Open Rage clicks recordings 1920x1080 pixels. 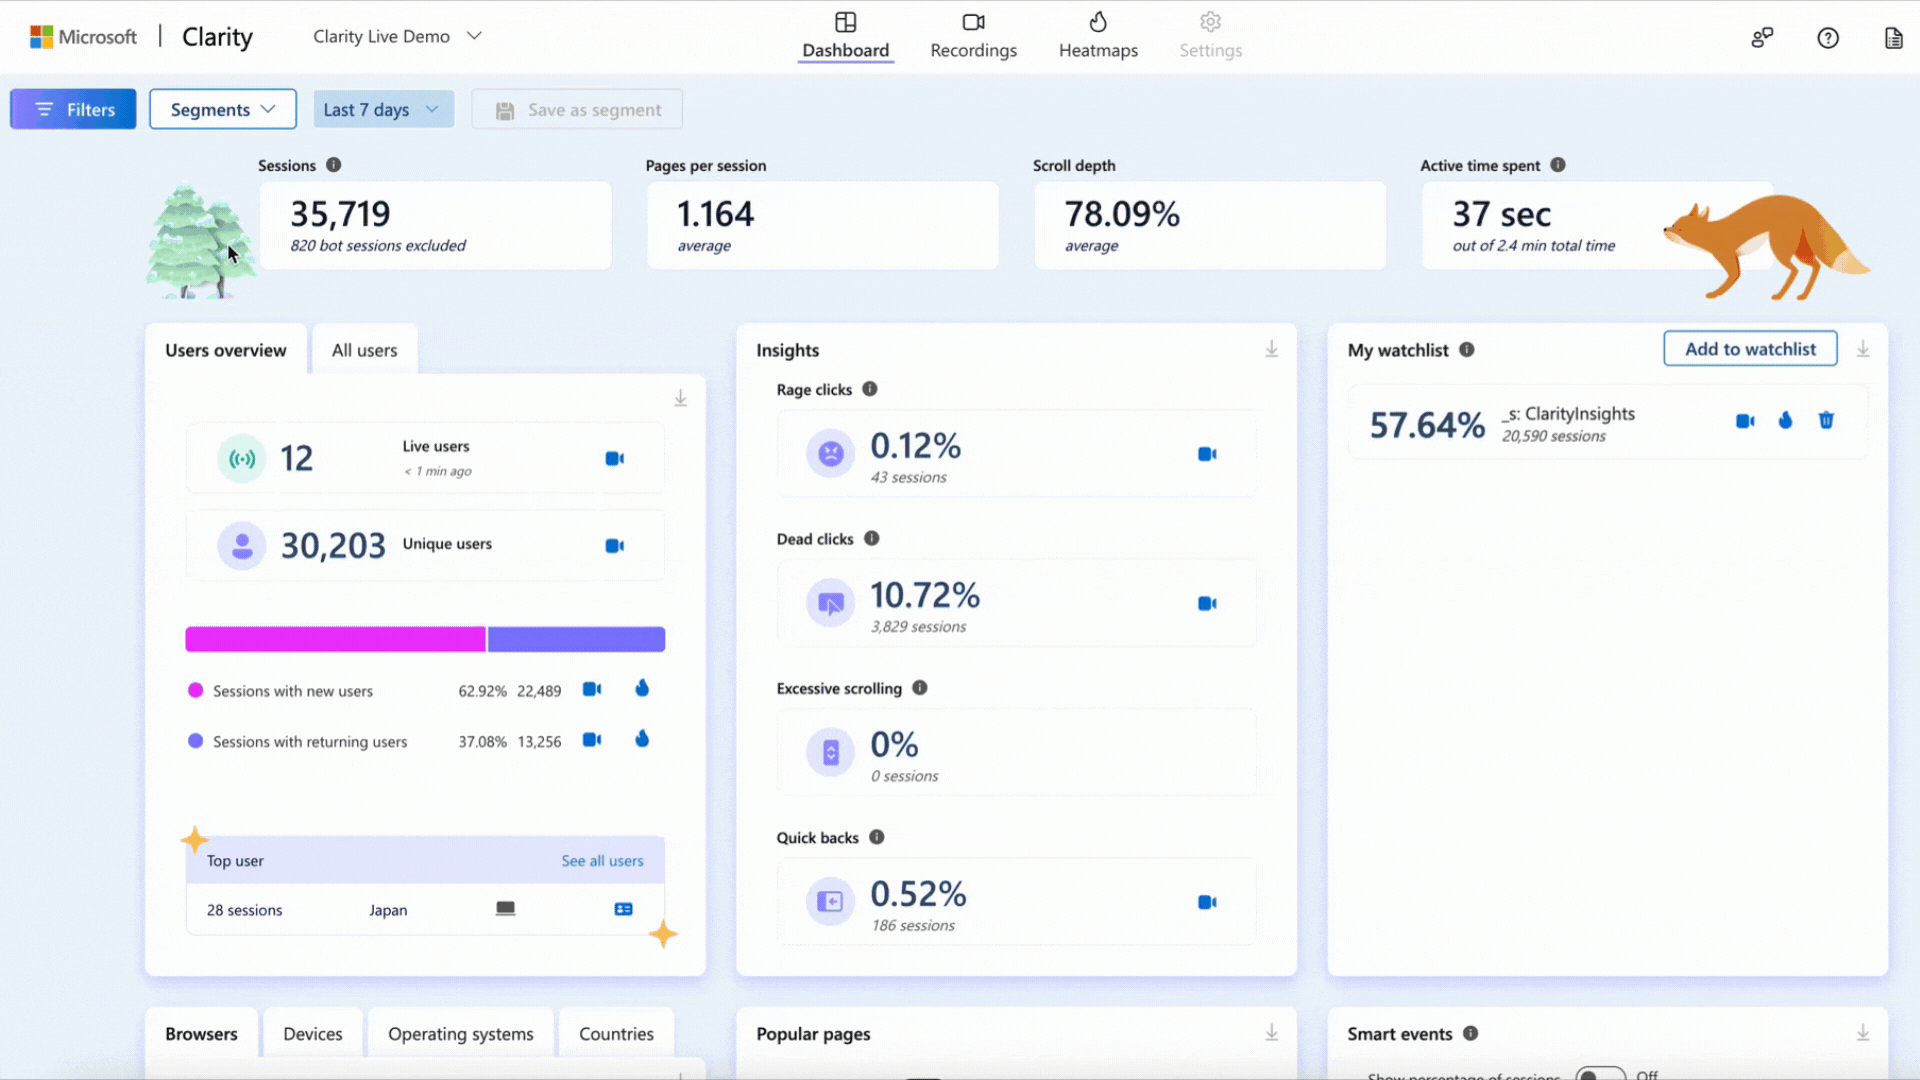click(1207, 454)
